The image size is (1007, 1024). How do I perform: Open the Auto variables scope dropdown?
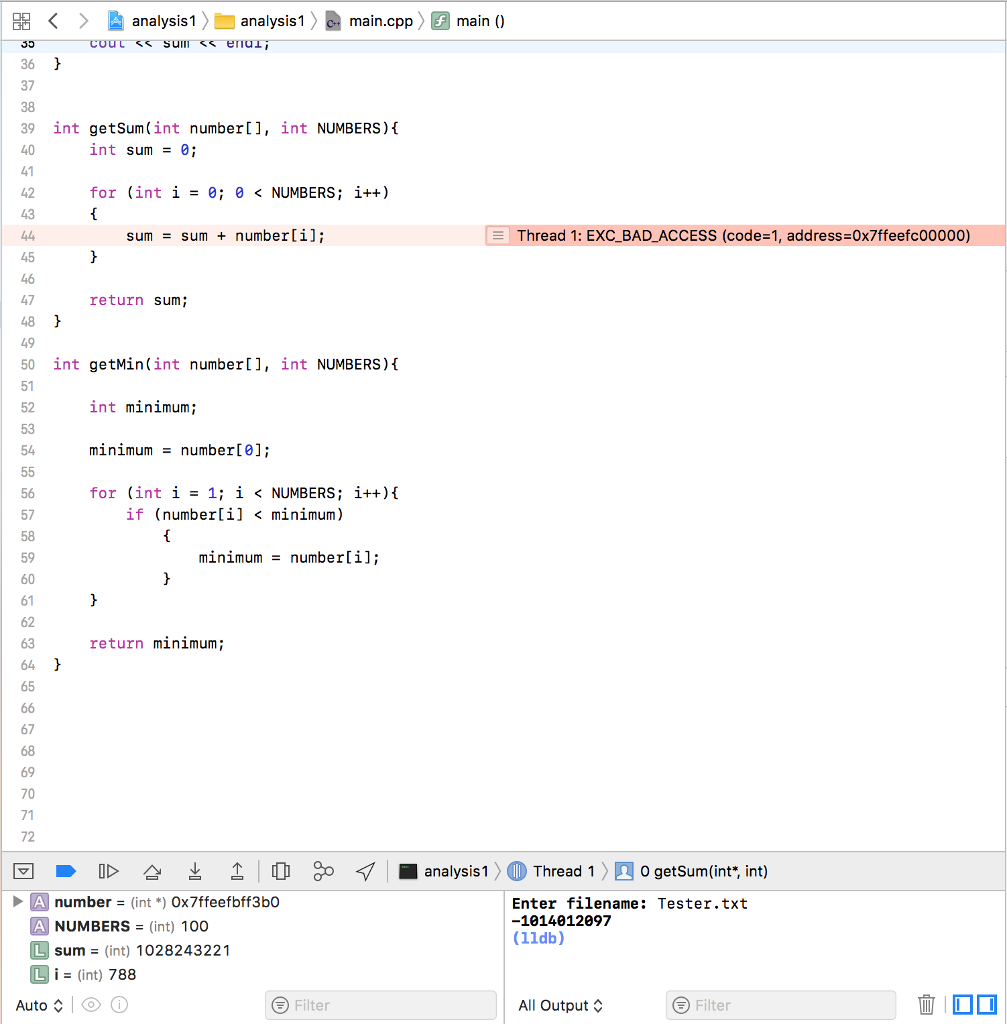38,1005
